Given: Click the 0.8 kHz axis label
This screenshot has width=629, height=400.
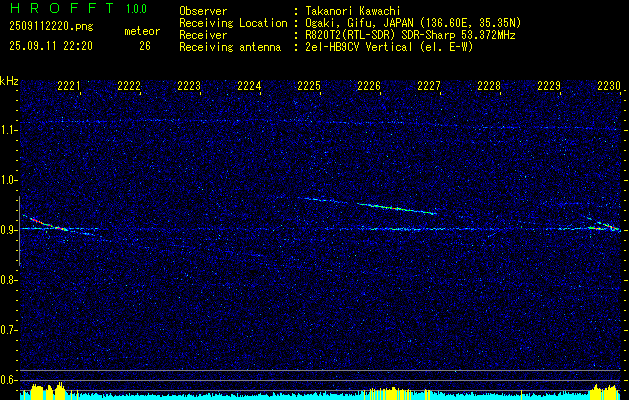Looking at the screenshot, I should click(9, 280).
